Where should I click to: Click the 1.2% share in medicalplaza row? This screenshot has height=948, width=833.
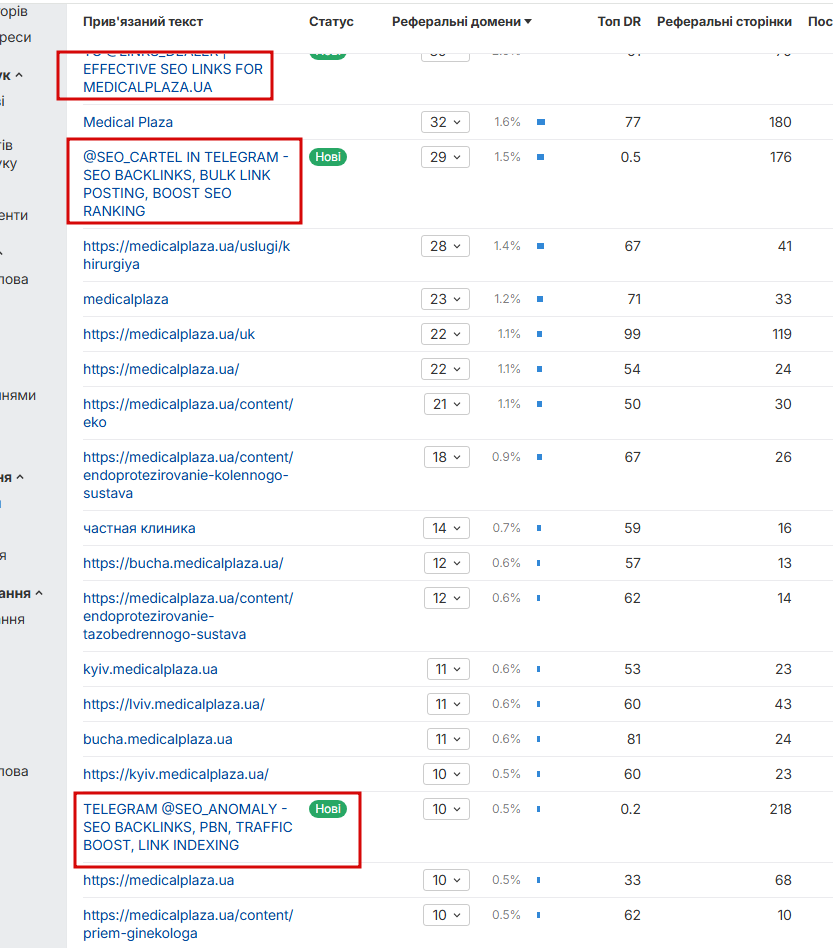[507, 299]
